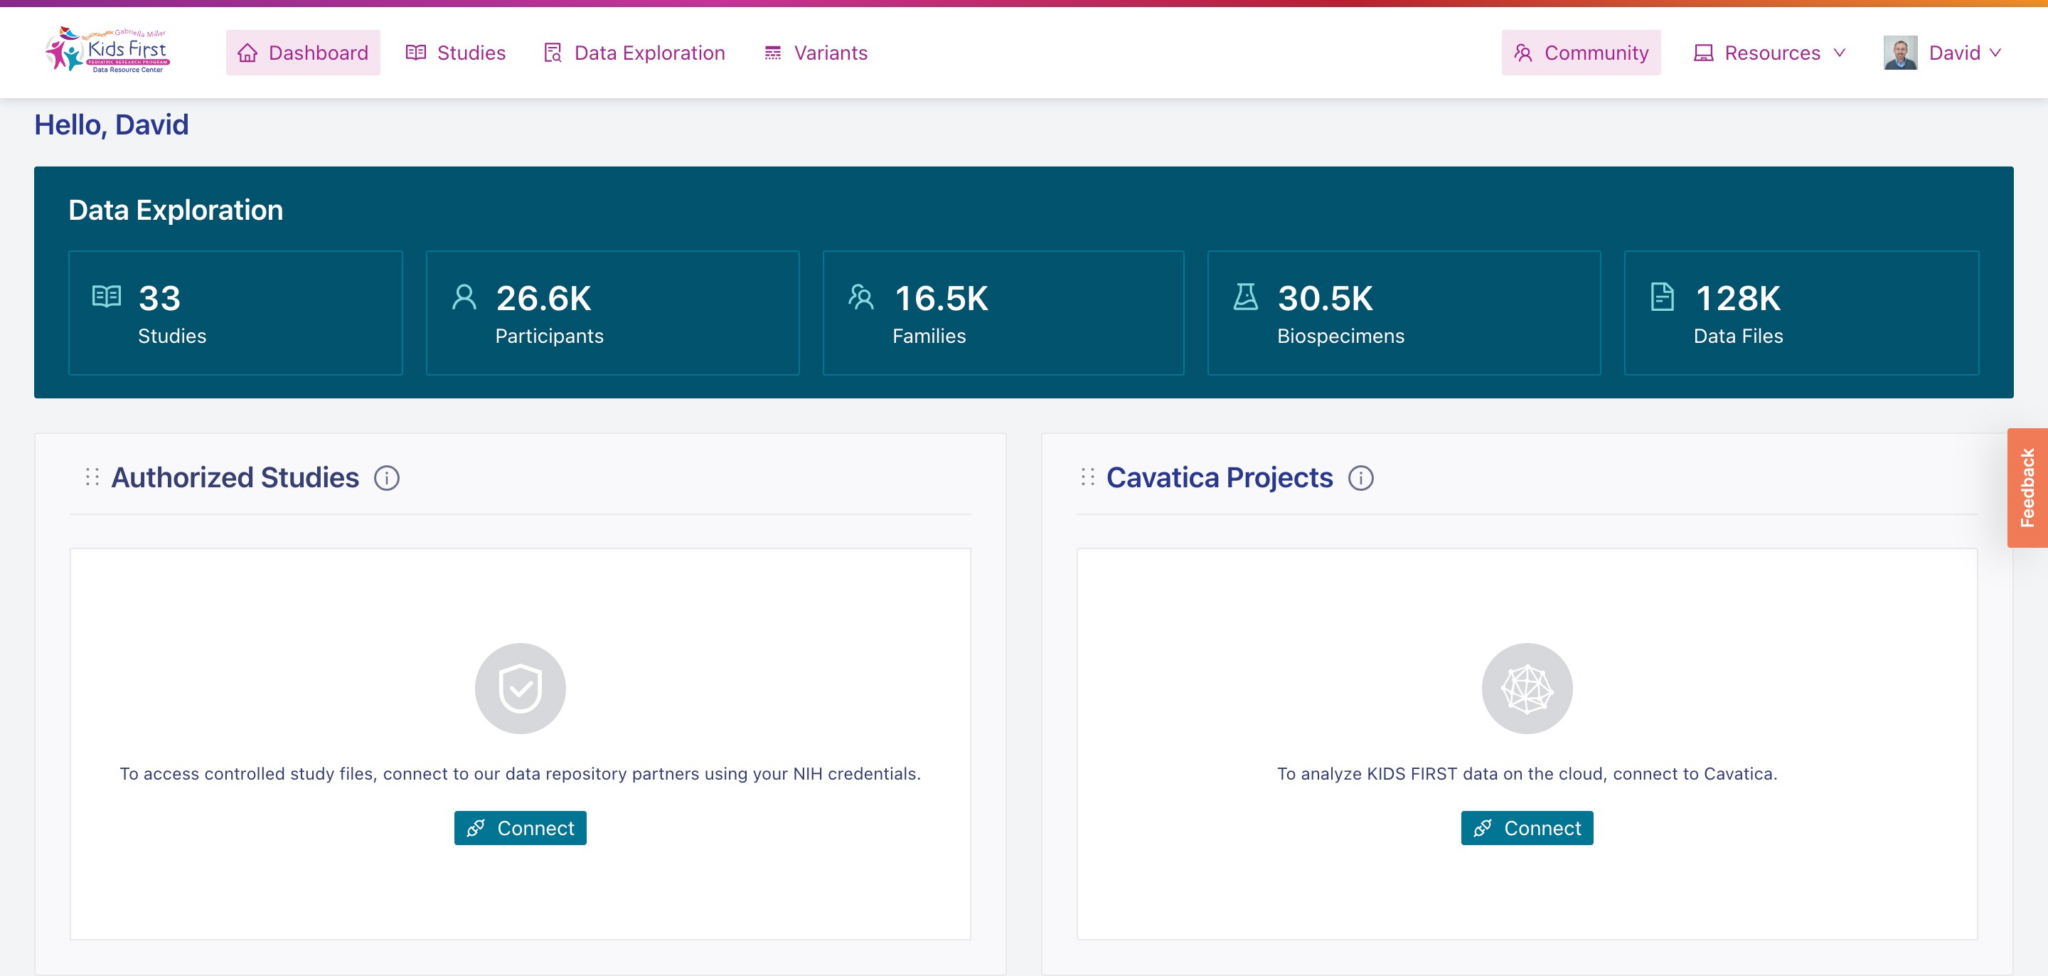Image resolution: width=2048 pixels, height=976 pixels.
Task: Click the 33 Studies stat card
Action: 235,313
